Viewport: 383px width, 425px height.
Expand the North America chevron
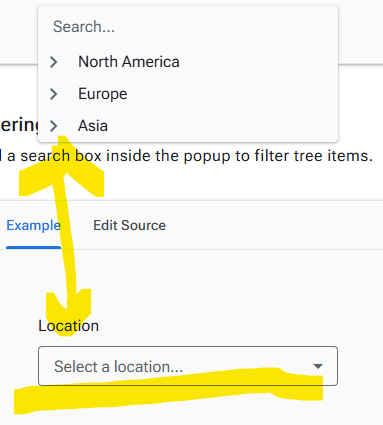tap(53, 62)
